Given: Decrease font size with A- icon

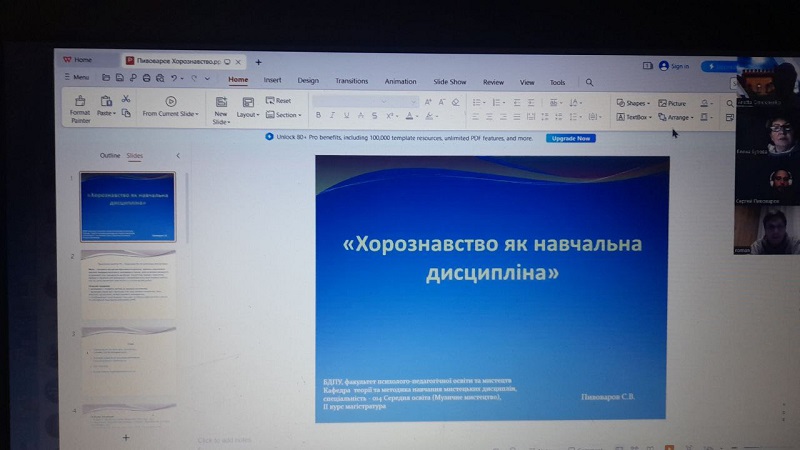Looking at the screenshot, I should [442, 102].
